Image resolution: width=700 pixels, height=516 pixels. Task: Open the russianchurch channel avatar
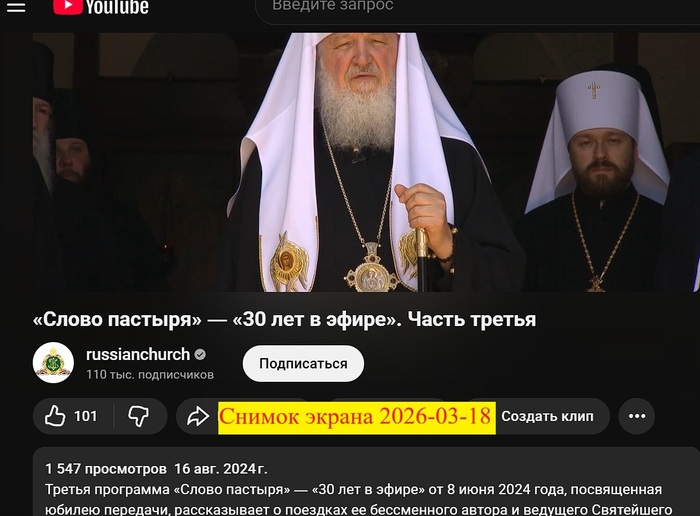[x=53, y=362]
